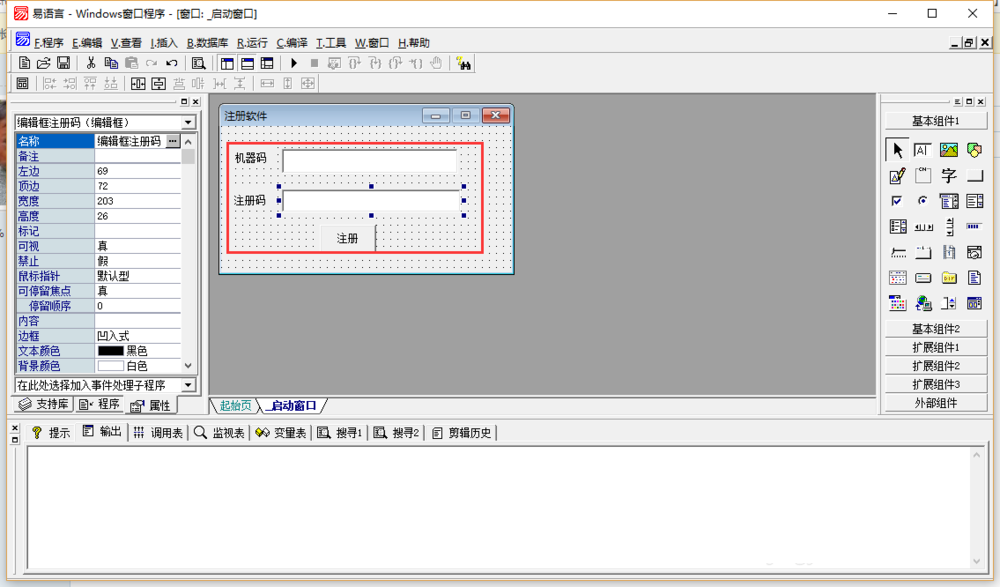Viewport: 1000px width, 587px height.
Task: Toggle the 可停留焦点 property value
Action: pos(137,291)
